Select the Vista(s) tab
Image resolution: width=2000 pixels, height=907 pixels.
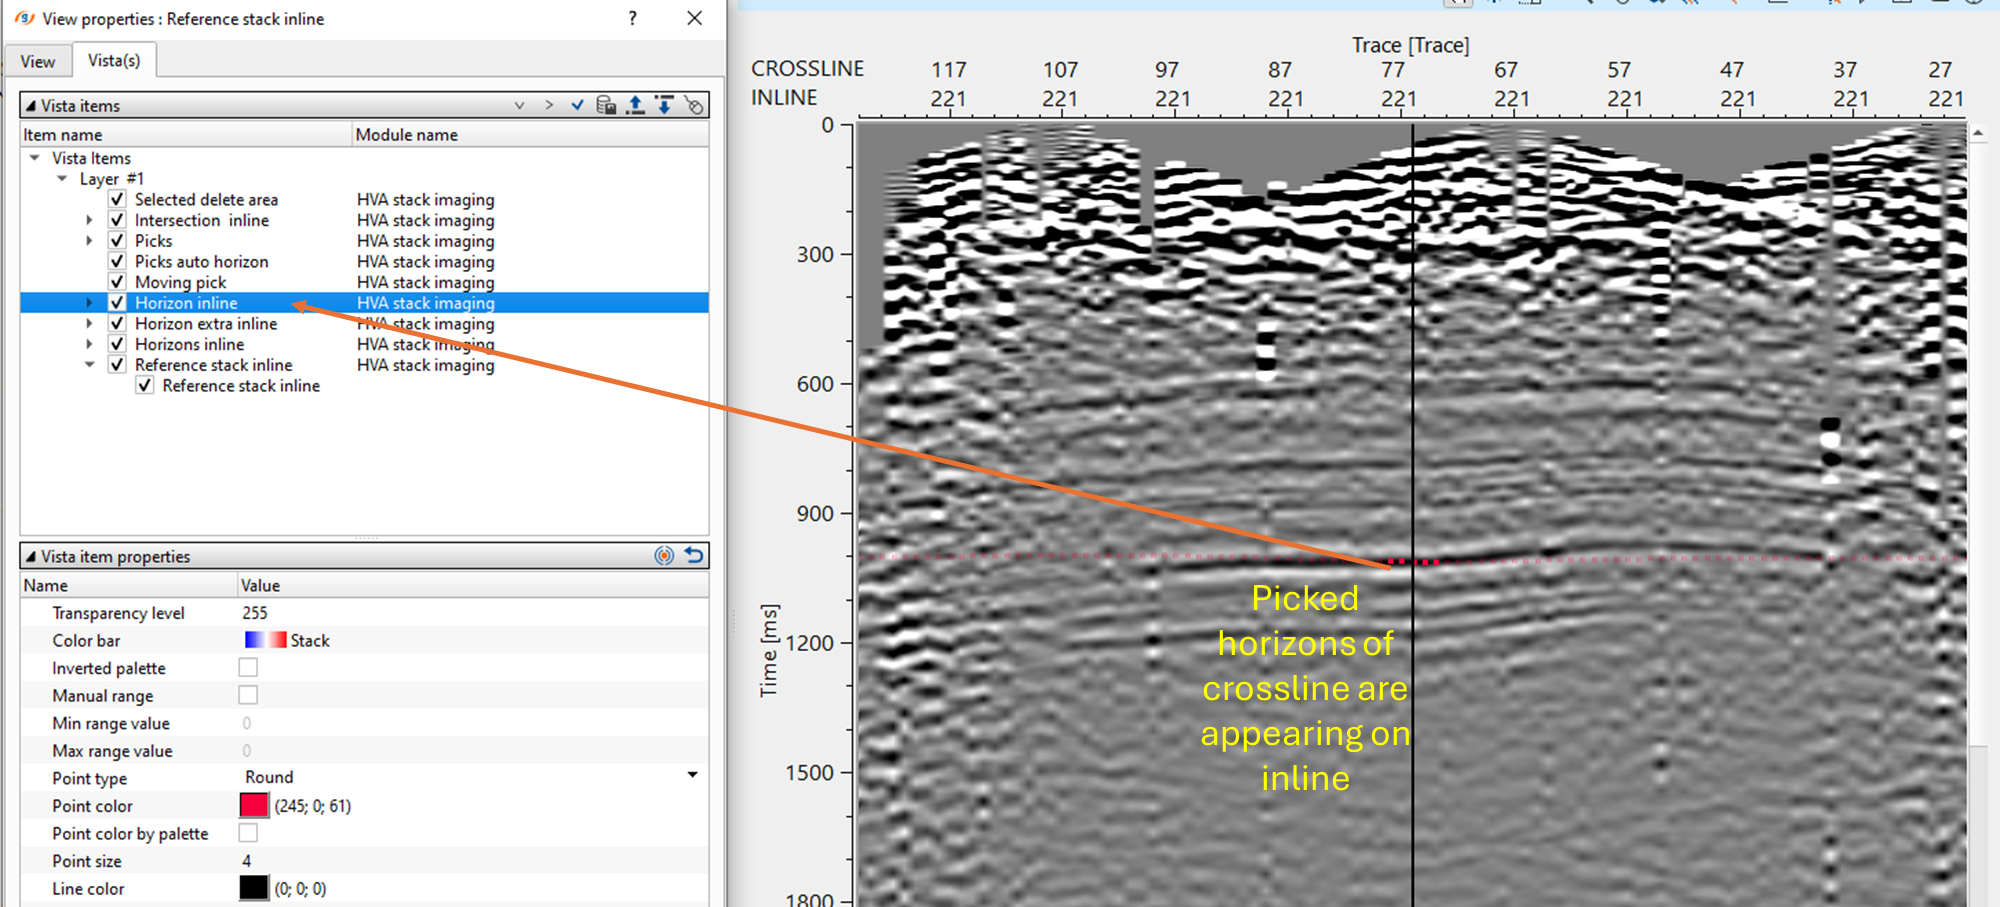click(x=114, y=60)
